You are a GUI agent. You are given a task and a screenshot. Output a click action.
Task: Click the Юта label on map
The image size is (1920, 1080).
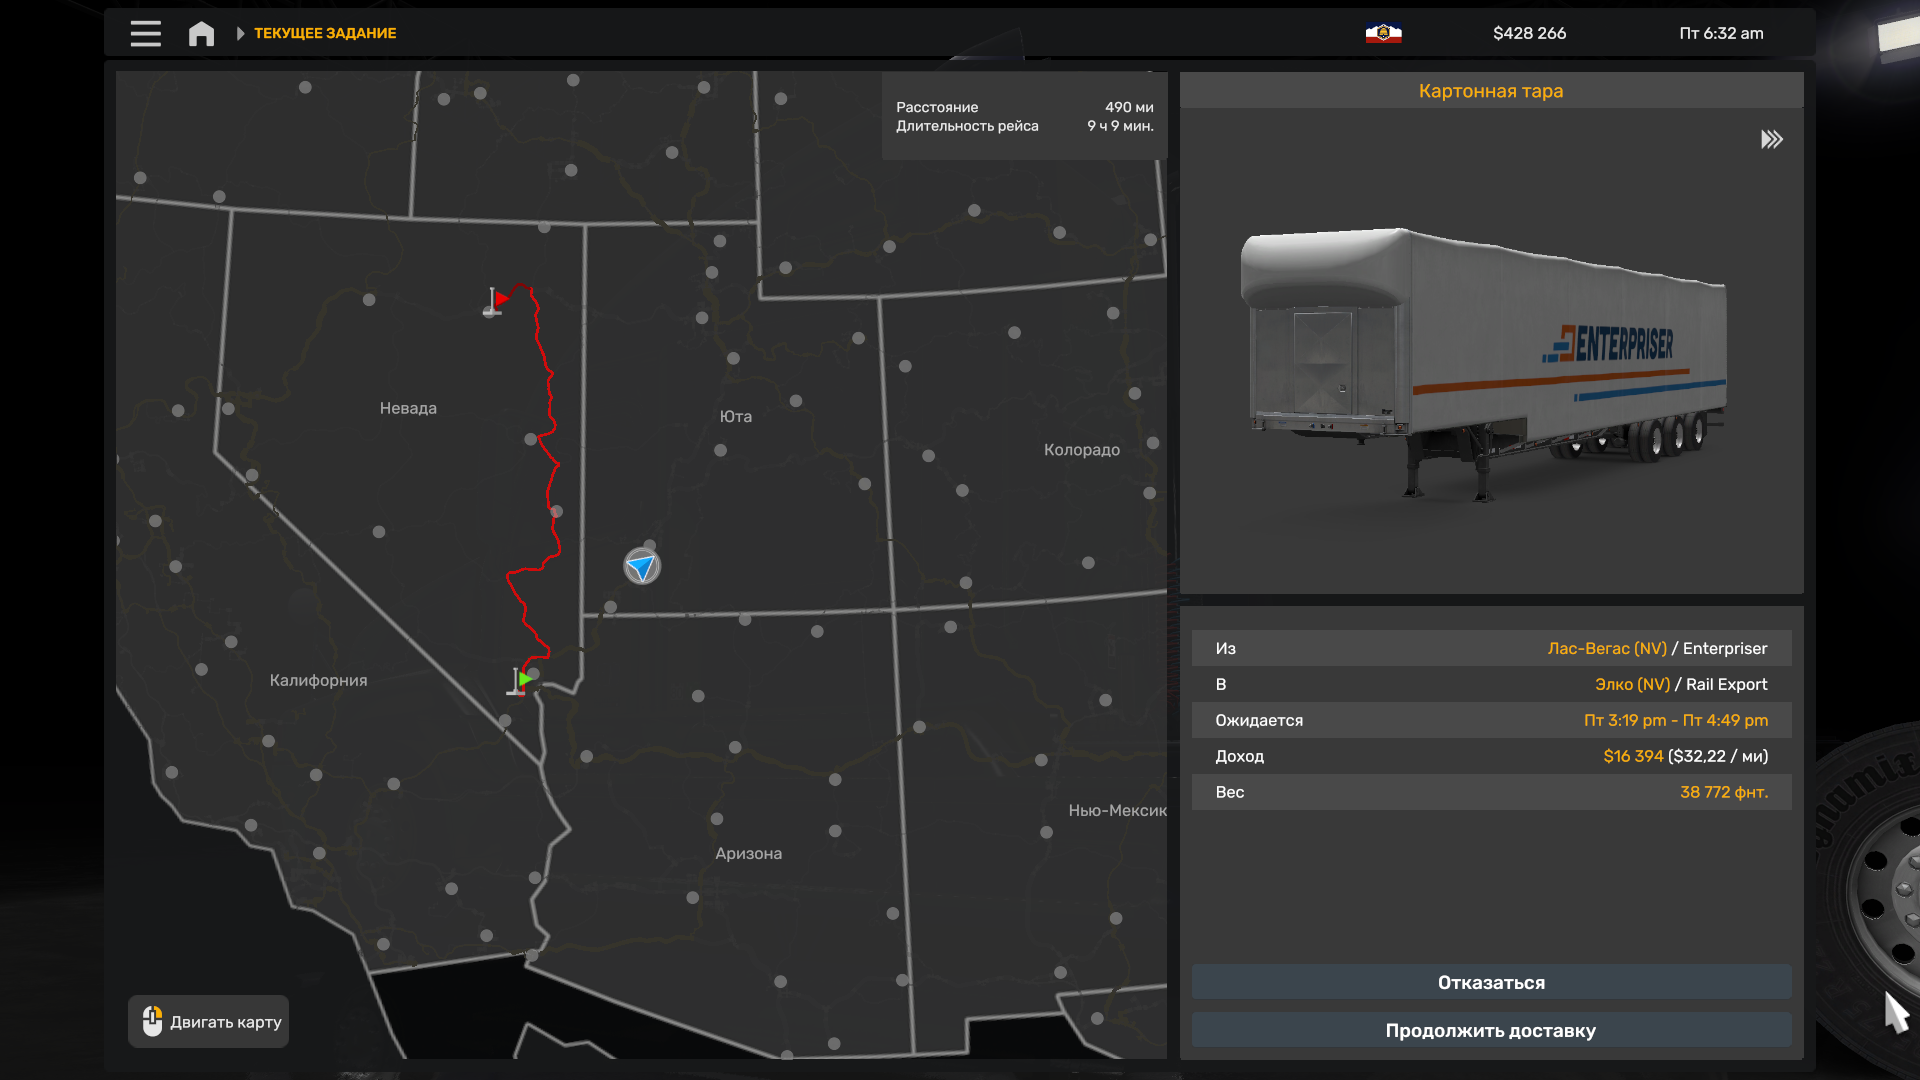point(736,416)
